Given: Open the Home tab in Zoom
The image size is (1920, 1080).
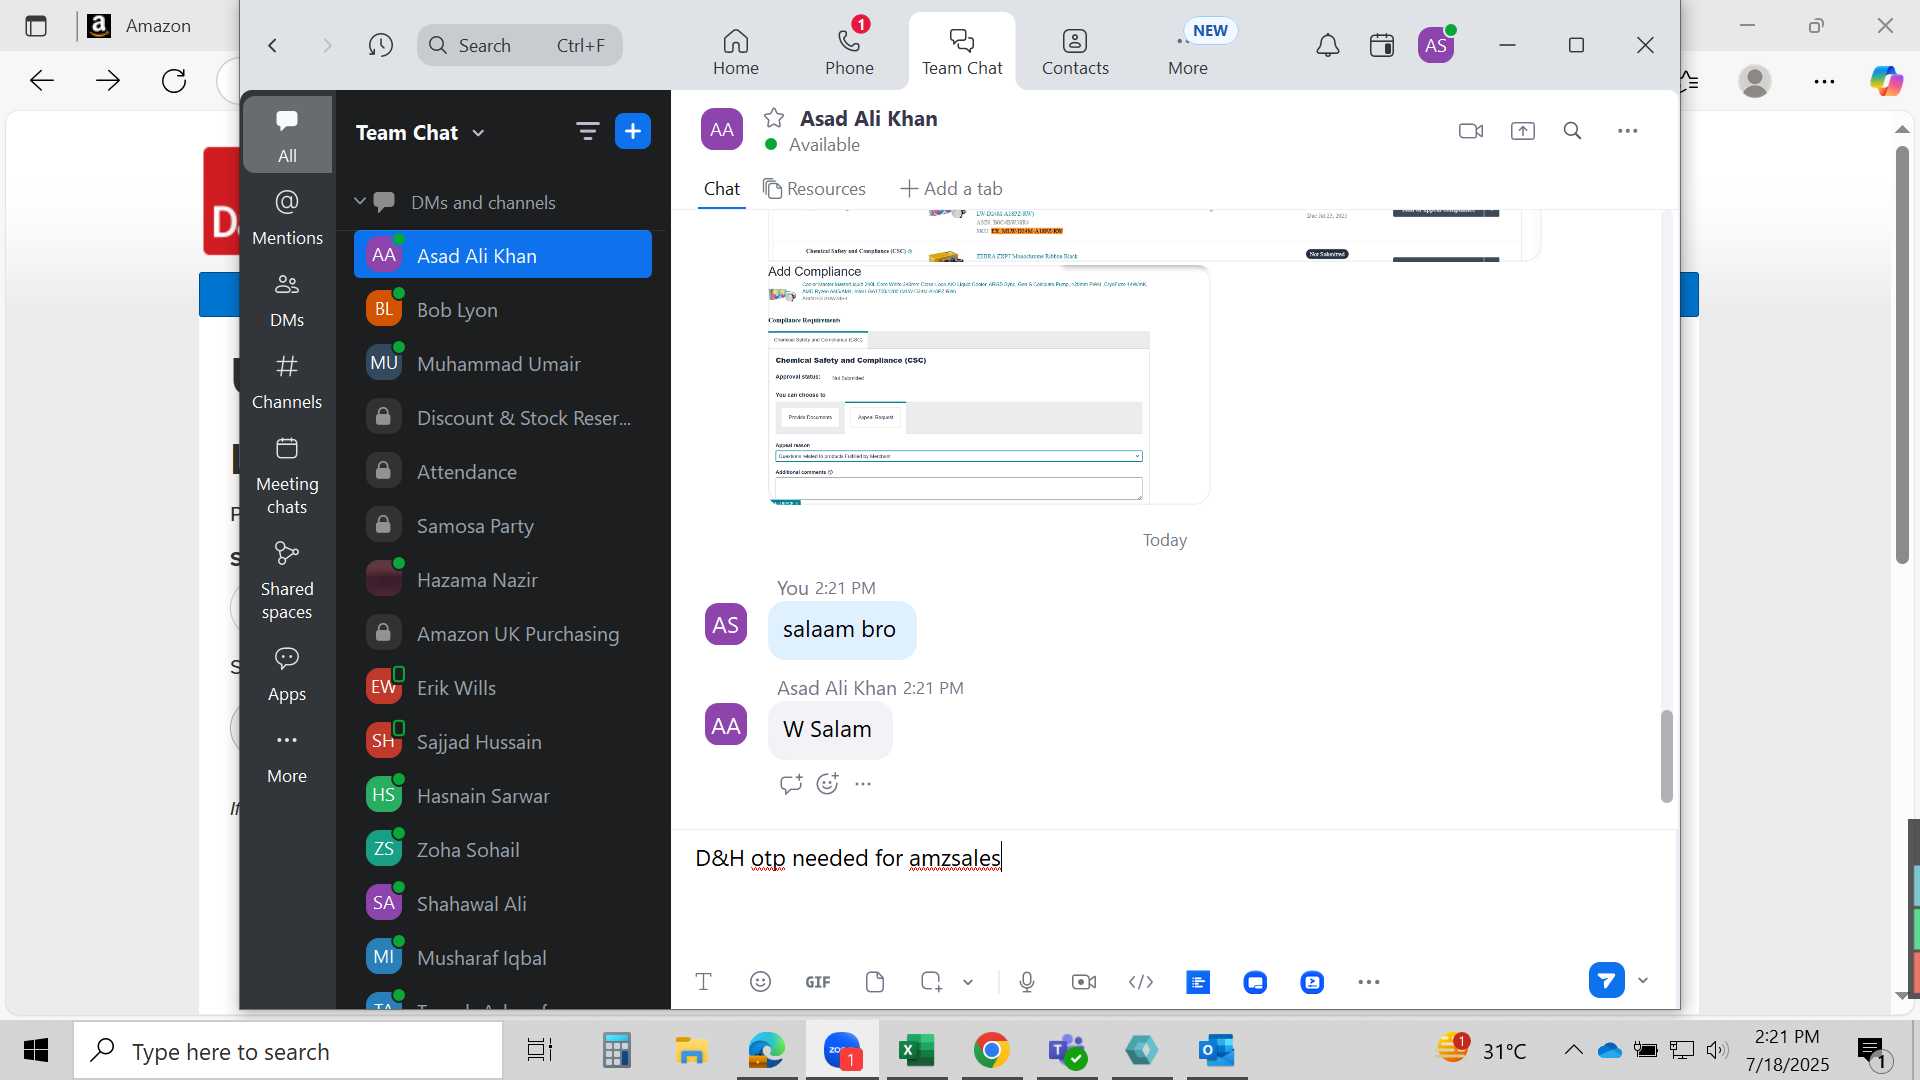Looking at the screenshot, I should click(736, 52).
